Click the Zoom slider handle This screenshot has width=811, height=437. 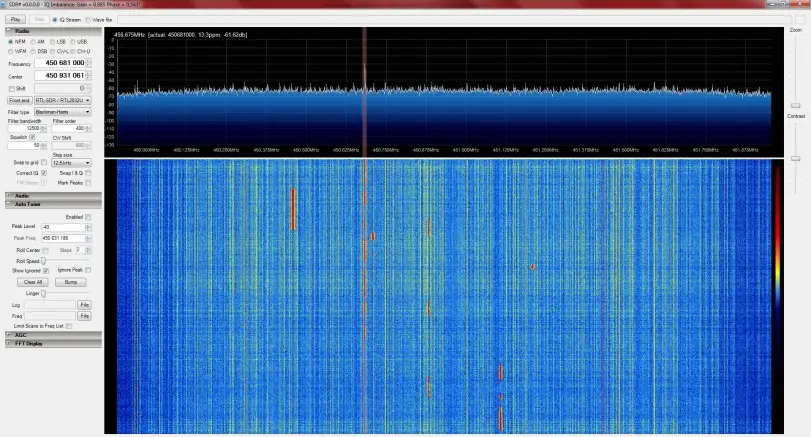tap(795, 105)
